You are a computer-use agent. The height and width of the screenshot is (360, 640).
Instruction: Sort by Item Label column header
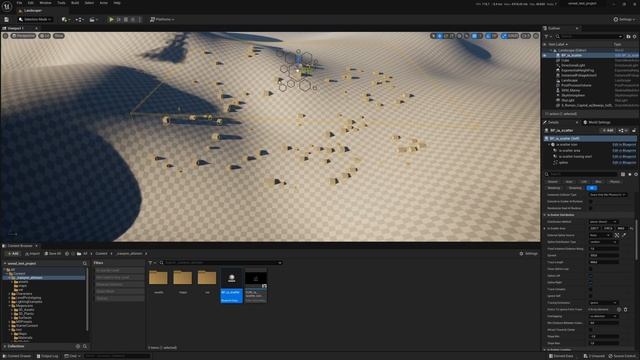(x=558, y=44)
